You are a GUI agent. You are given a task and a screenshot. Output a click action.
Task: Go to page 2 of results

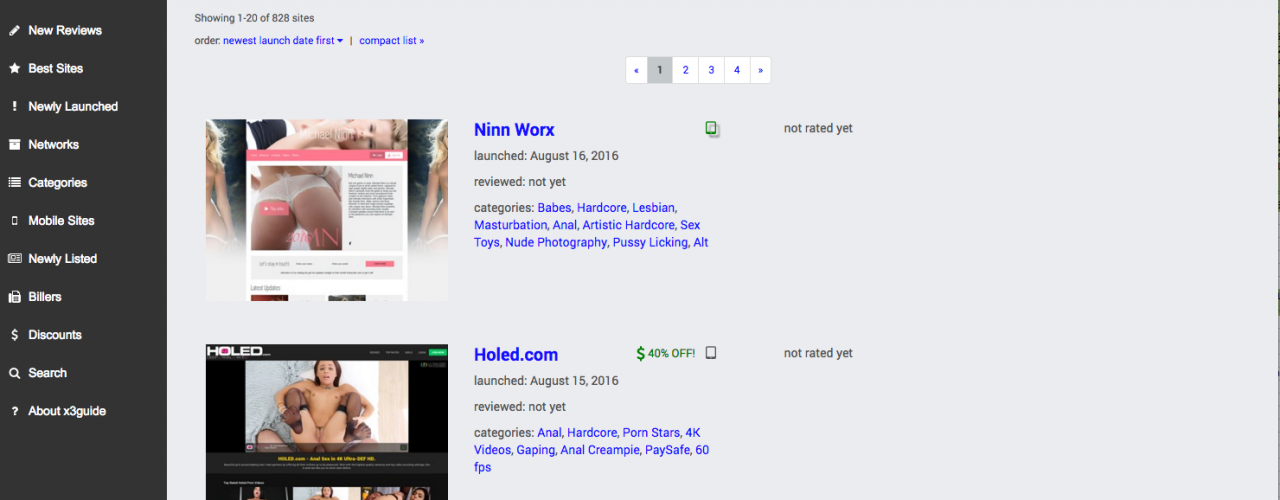point(686,70)
